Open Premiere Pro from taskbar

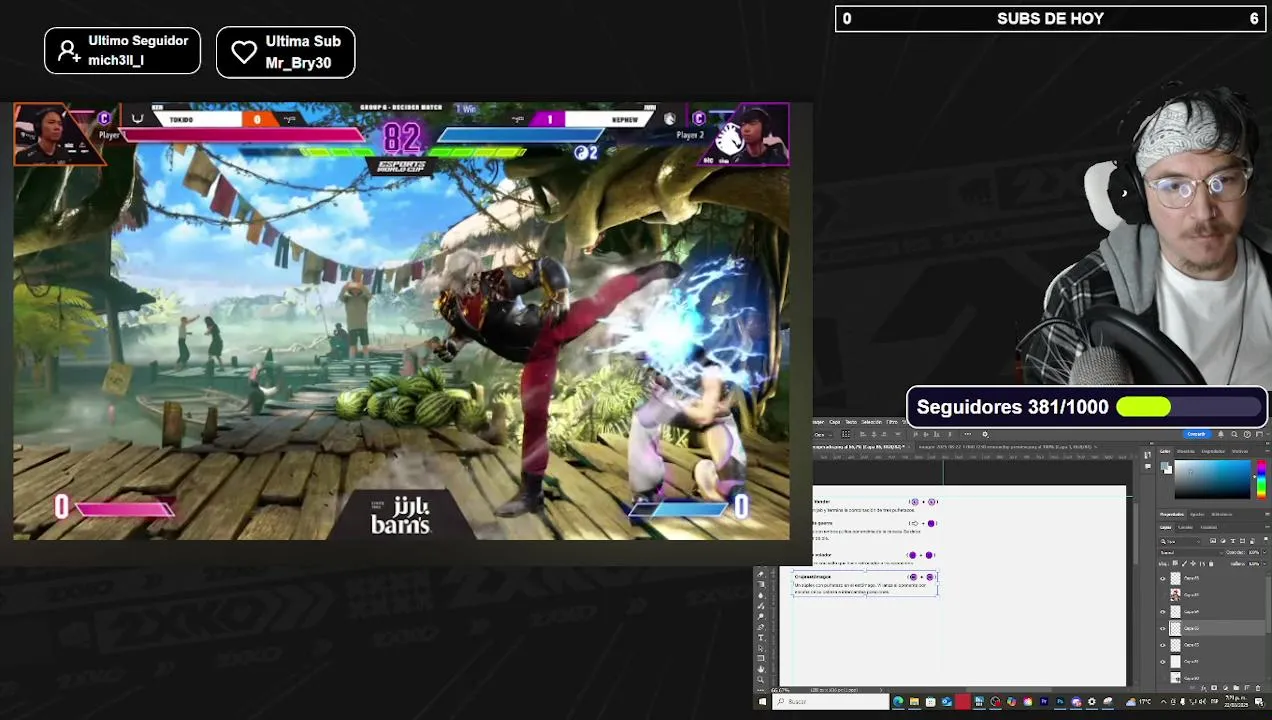(x=1043, y=701)
